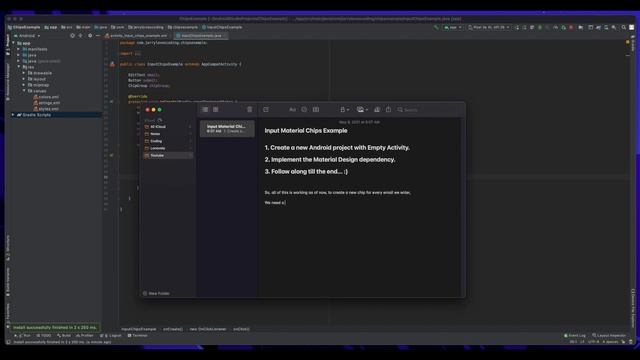Click the Notes search field
This screenshot has width=640, height=360.
(x=428, y=109)
